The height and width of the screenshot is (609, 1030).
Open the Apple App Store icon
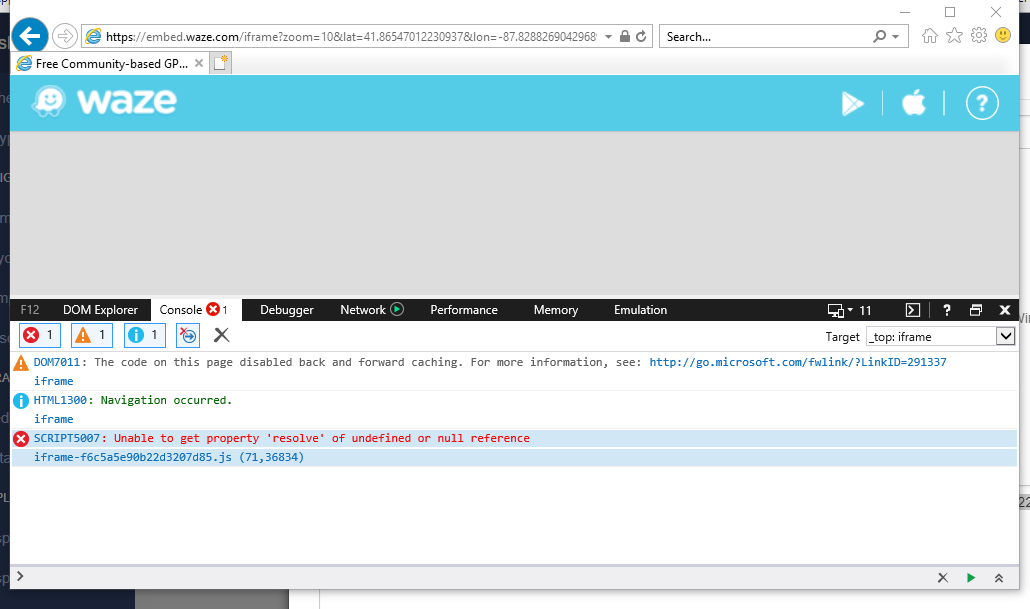click(x=914, y=102)
